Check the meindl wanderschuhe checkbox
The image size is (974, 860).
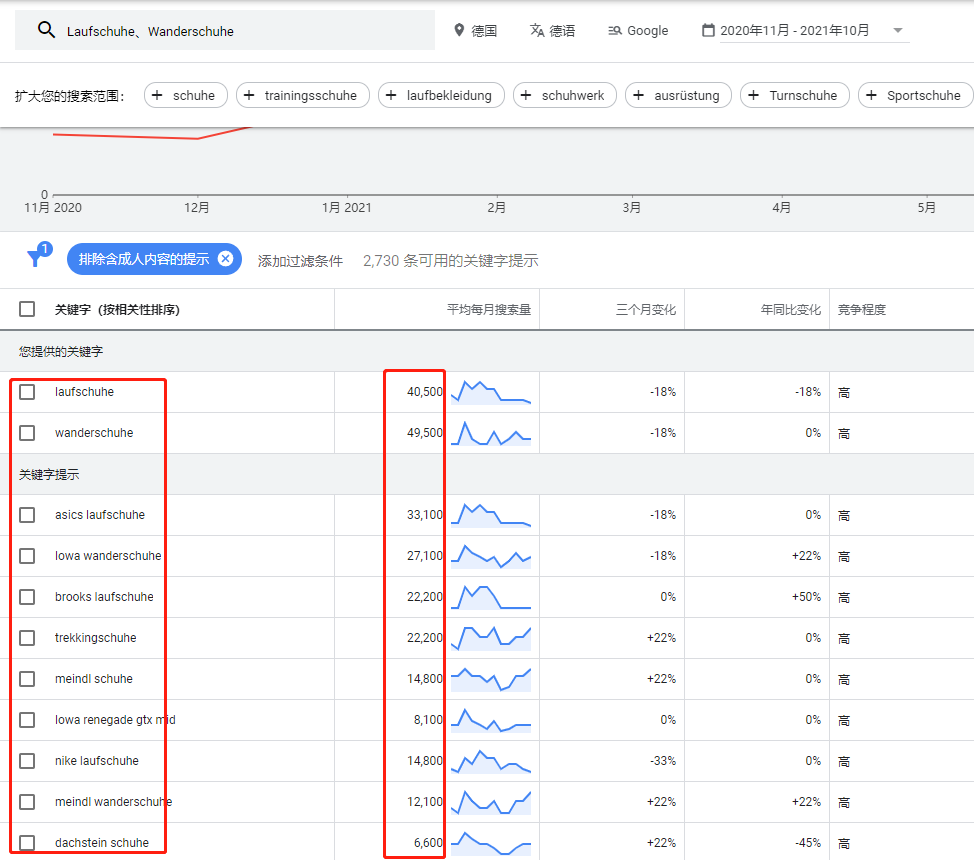coord(27,802)
